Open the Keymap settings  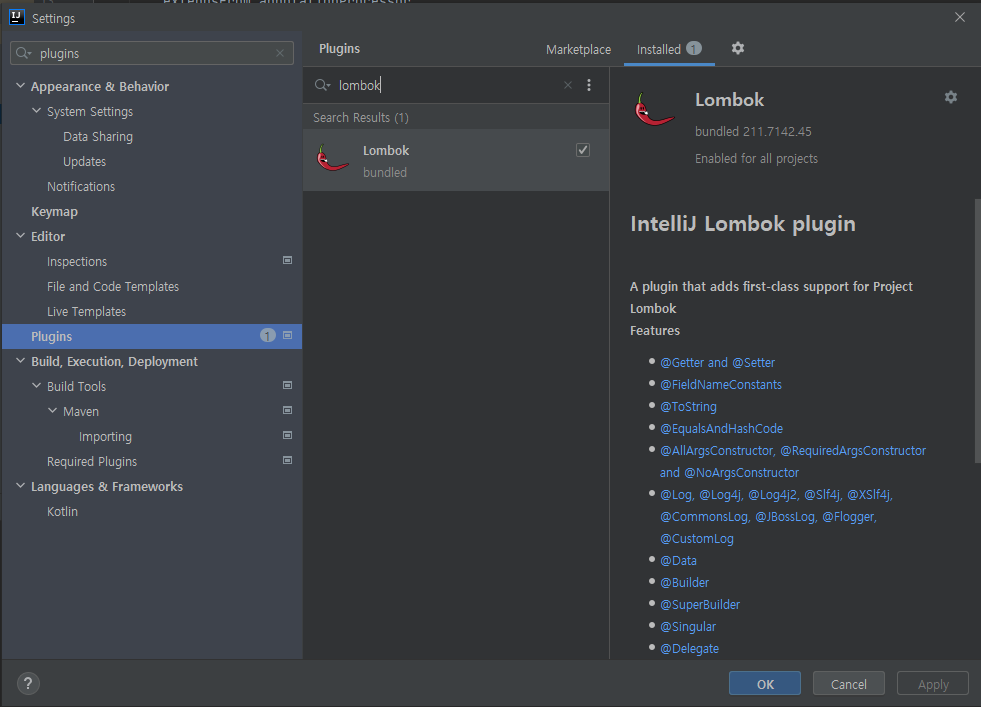click(54, 211)
